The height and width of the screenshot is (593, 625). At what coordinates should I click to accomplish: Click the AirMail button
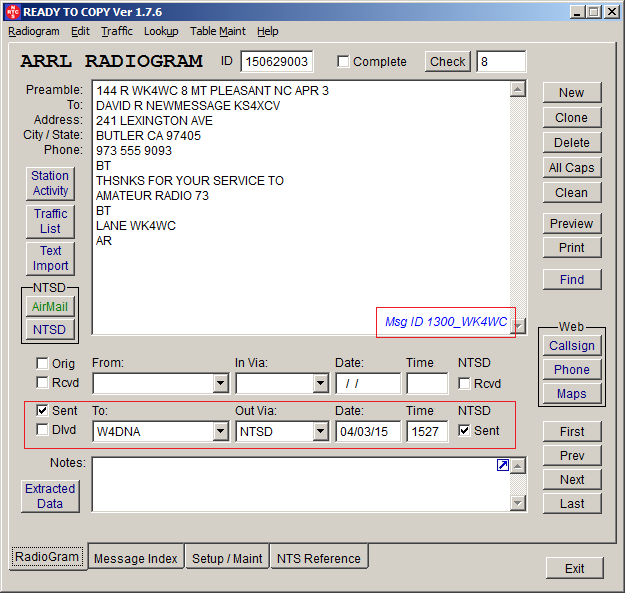50,306
